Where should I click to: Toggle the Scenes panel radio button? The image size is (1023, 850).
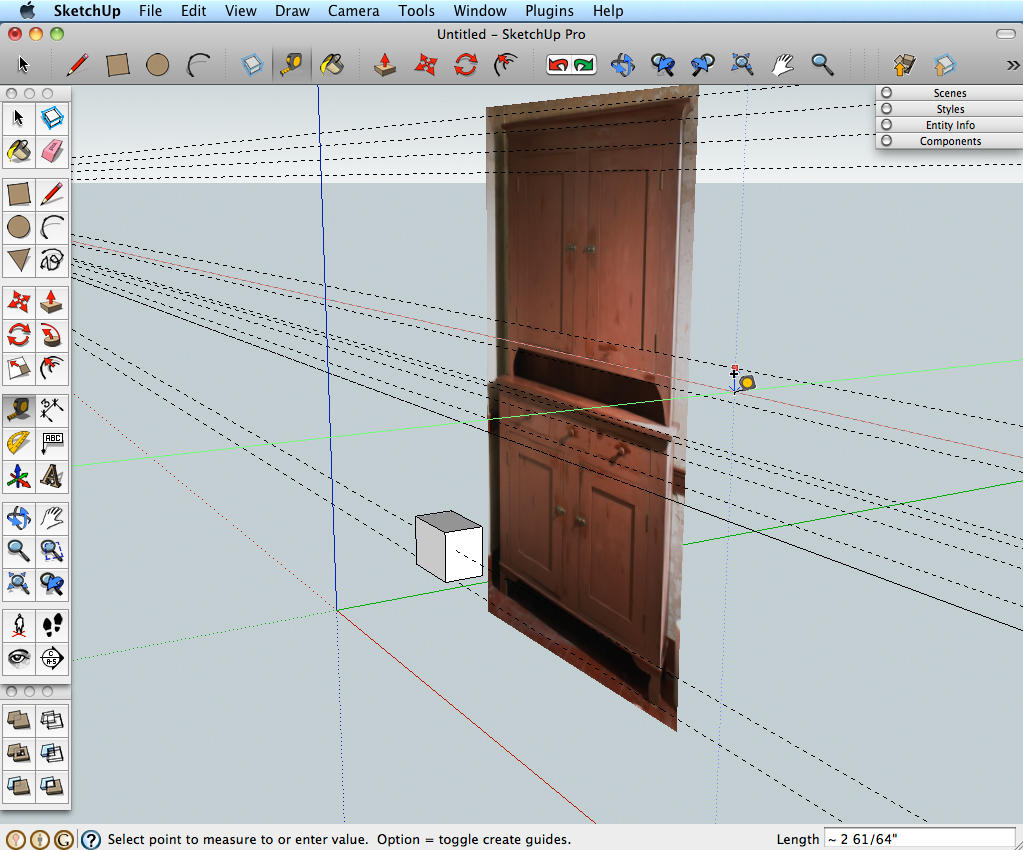click(887, 93)
